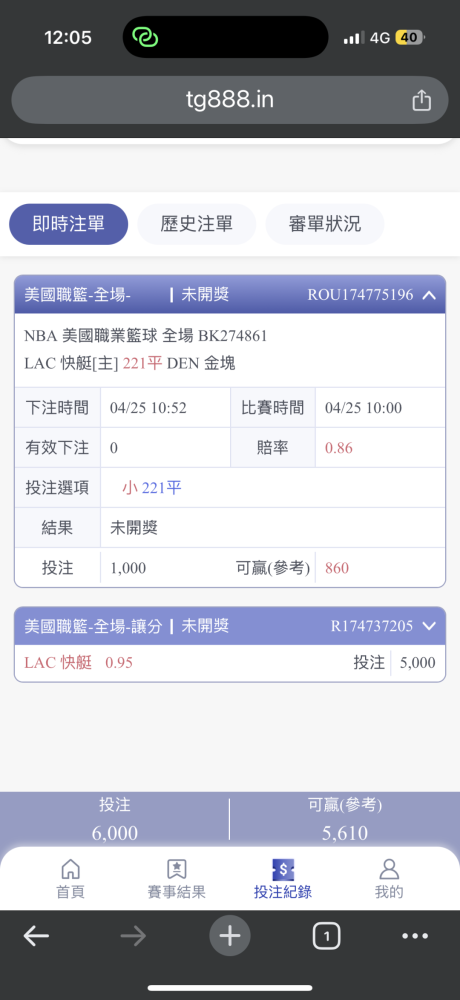Collapse bet slip ROU174775196
Viewport: 460px width, 1000px height.
coord(429,295)
